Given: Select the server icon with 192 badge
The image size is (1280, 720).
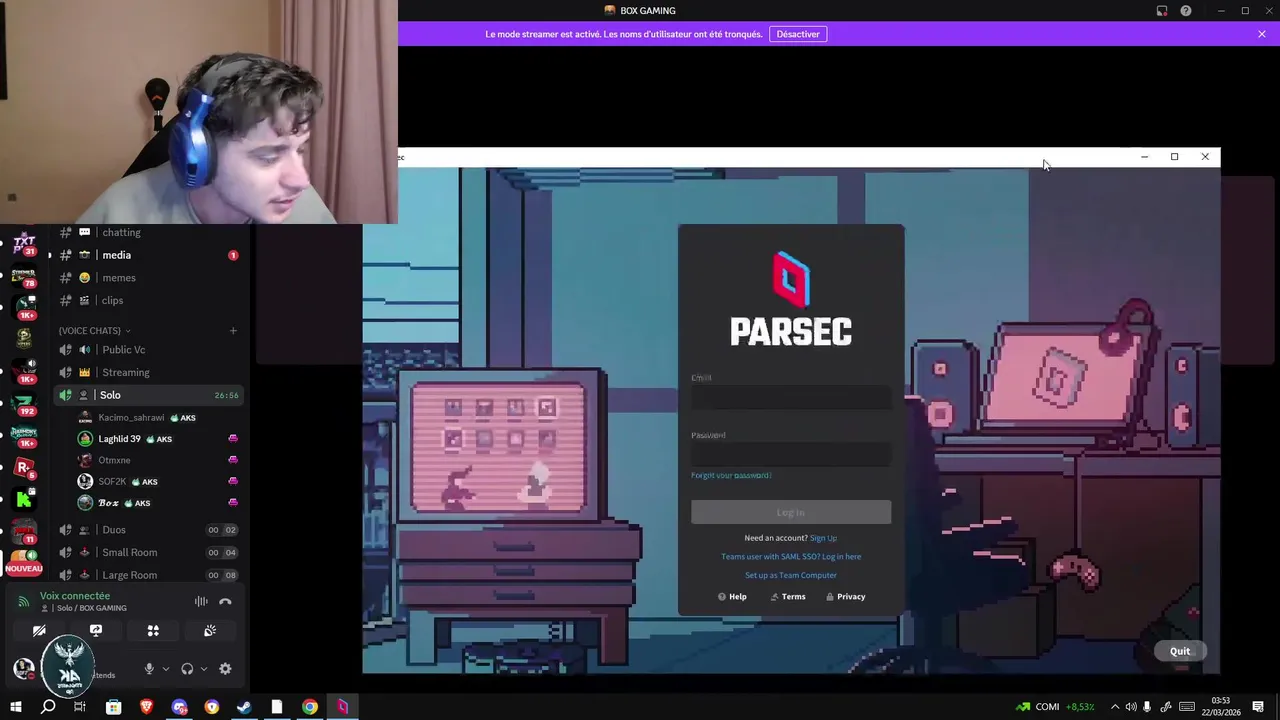Looking at the screenshot, I should point(24,403).
